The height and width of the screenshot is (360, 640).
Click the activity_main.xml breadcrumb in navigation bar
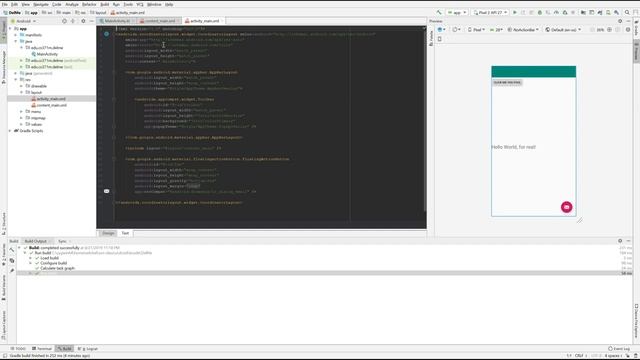(127, 13)
